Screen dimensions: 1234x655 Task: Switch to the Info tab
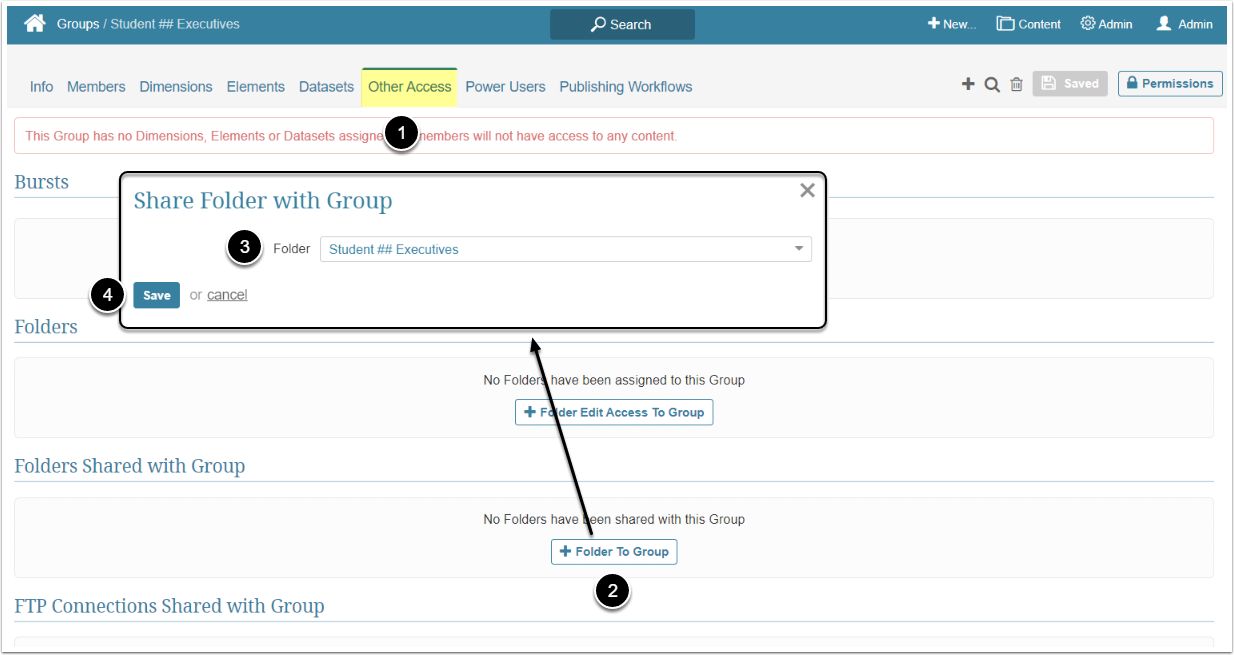(x=41, y=87)
